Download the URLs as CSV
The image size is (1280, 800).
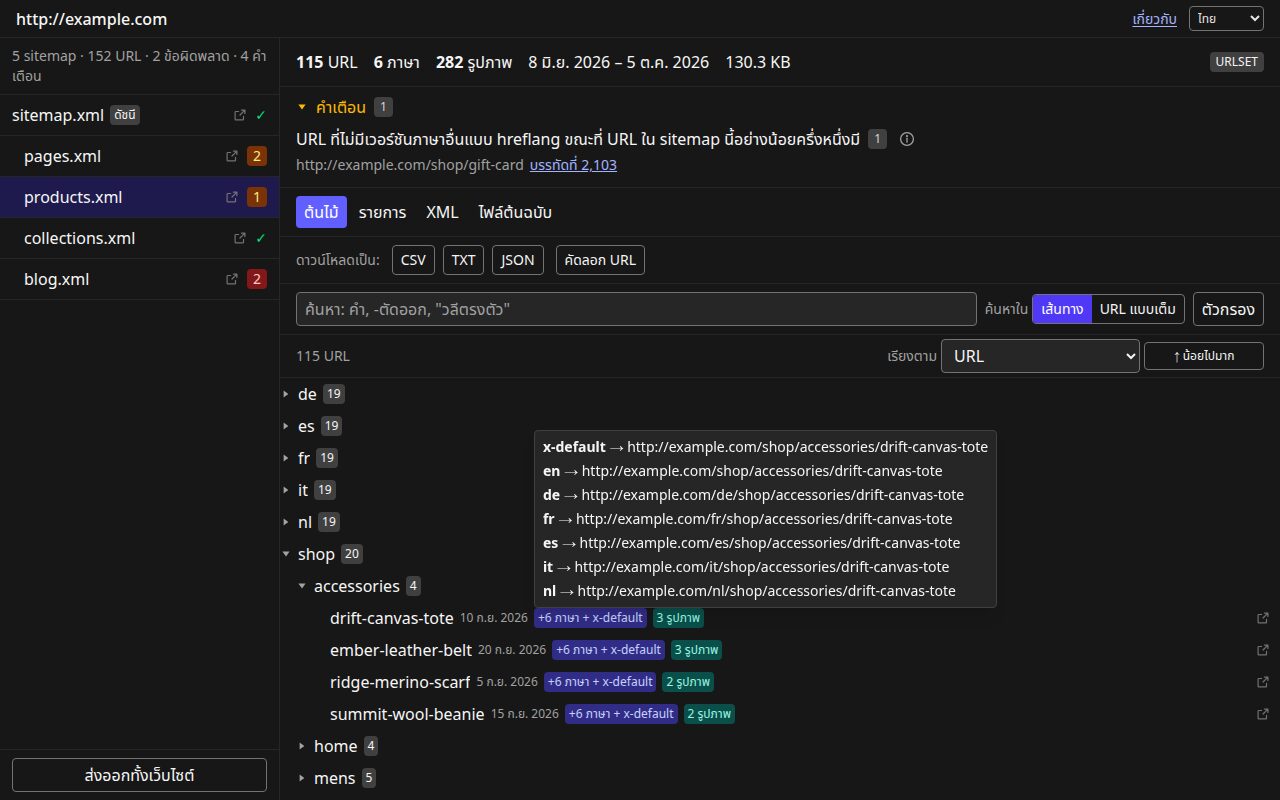click(x=413, y=260)
